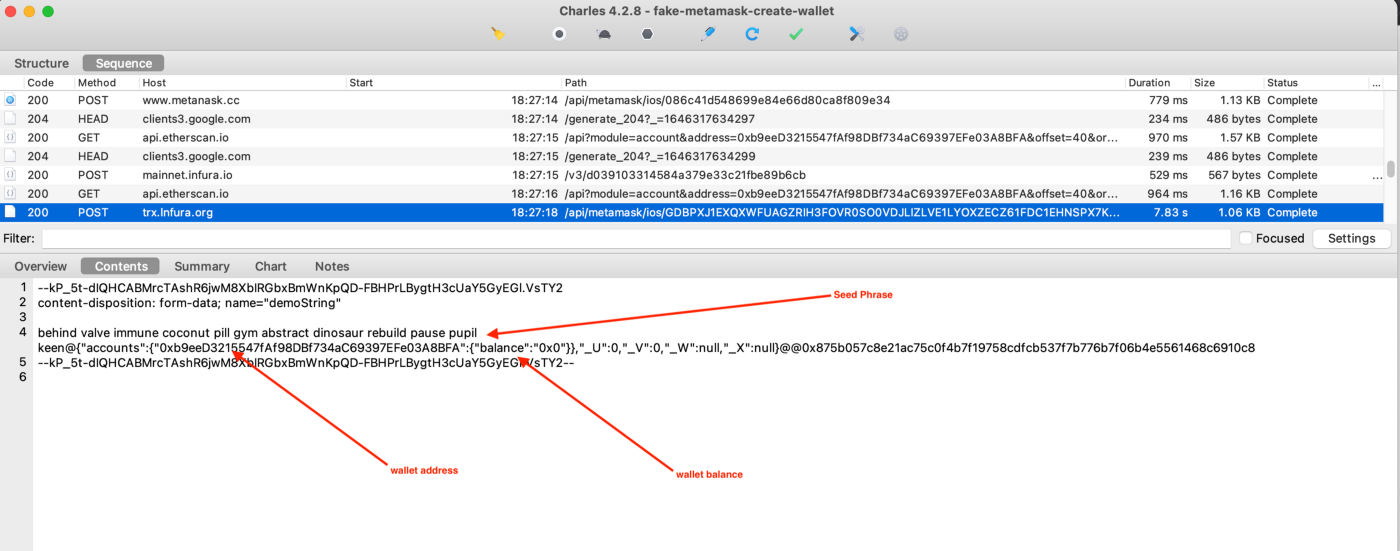The width and height of the screenshot is (1400, 551).
Task: Sort by the Duration column header
Action: tap(1149, 82)
